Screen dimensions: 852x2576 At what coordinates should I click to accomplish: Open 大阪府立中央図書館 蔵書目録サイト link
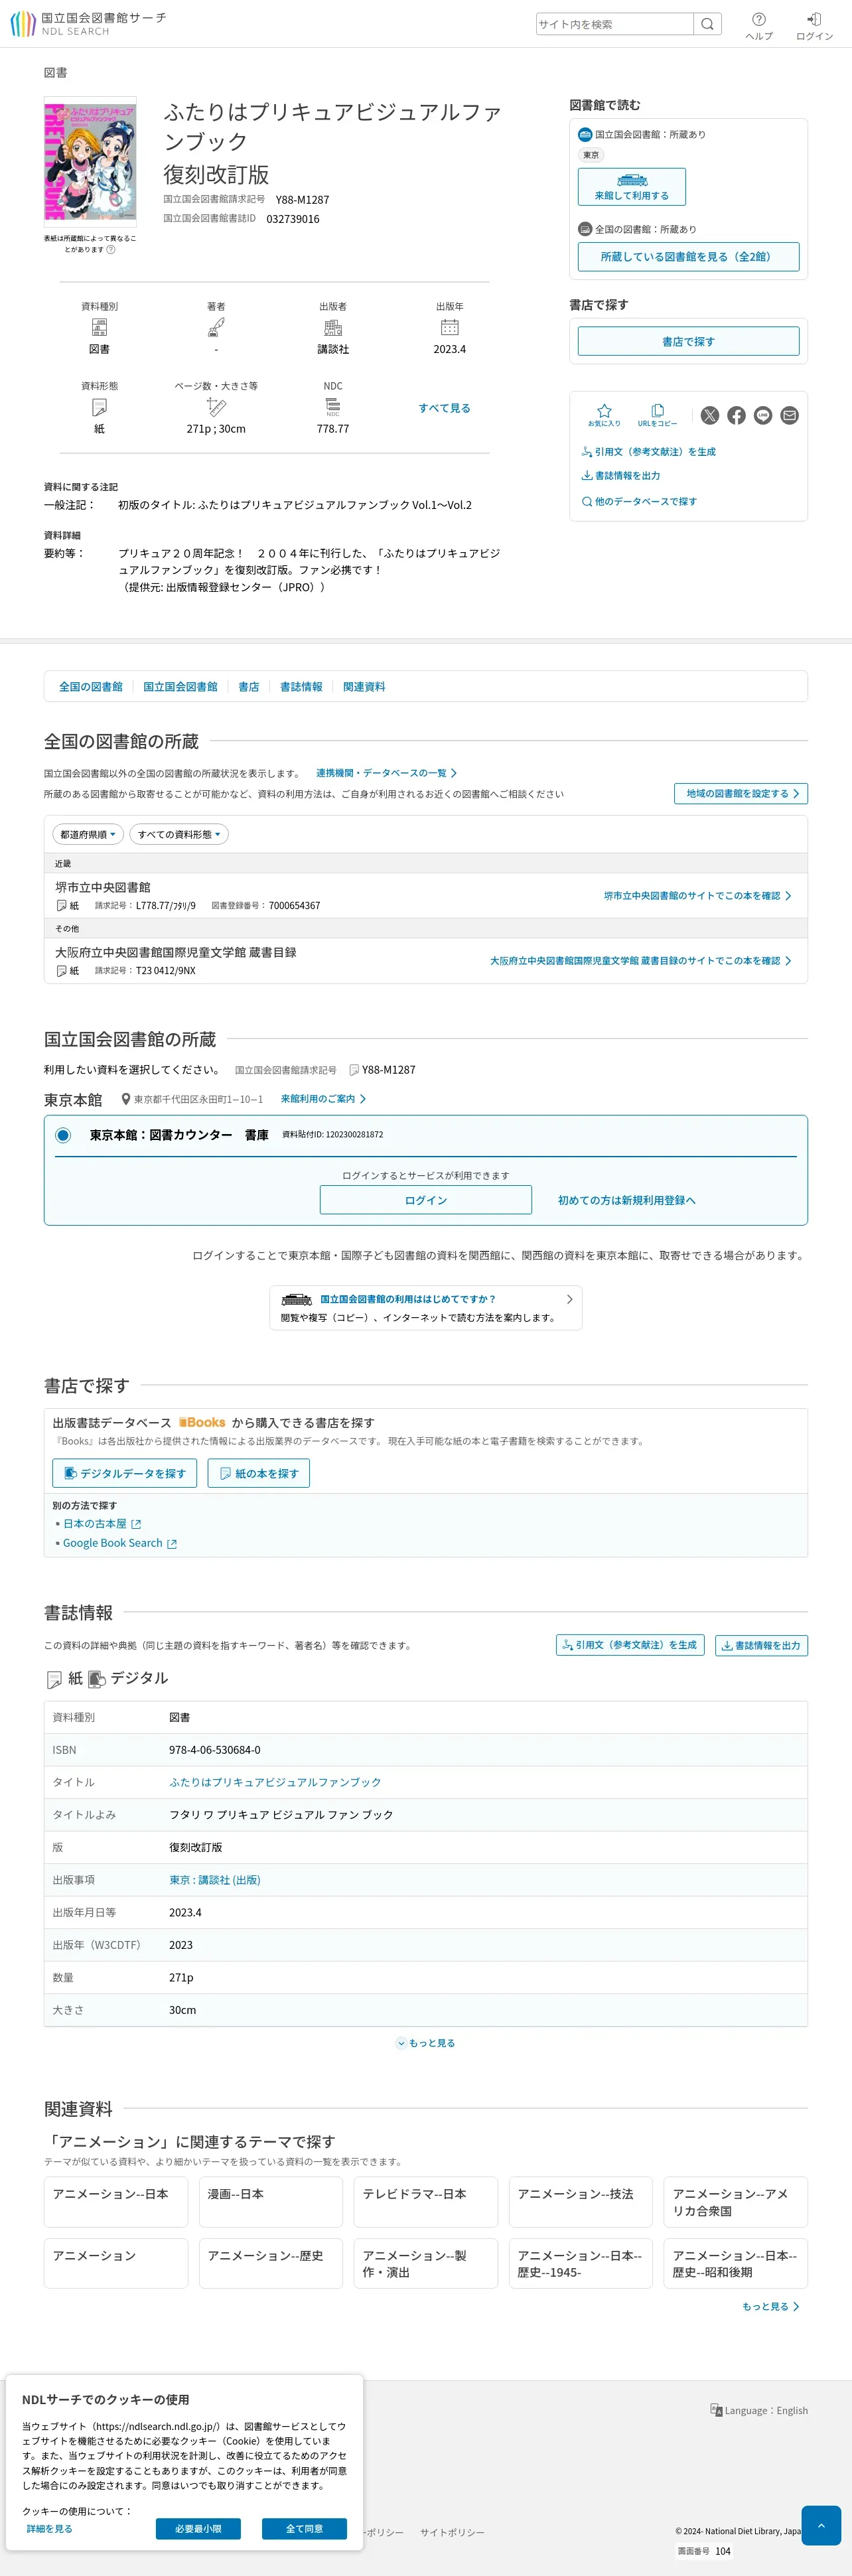pyautogui.click(x=640, y=961)
